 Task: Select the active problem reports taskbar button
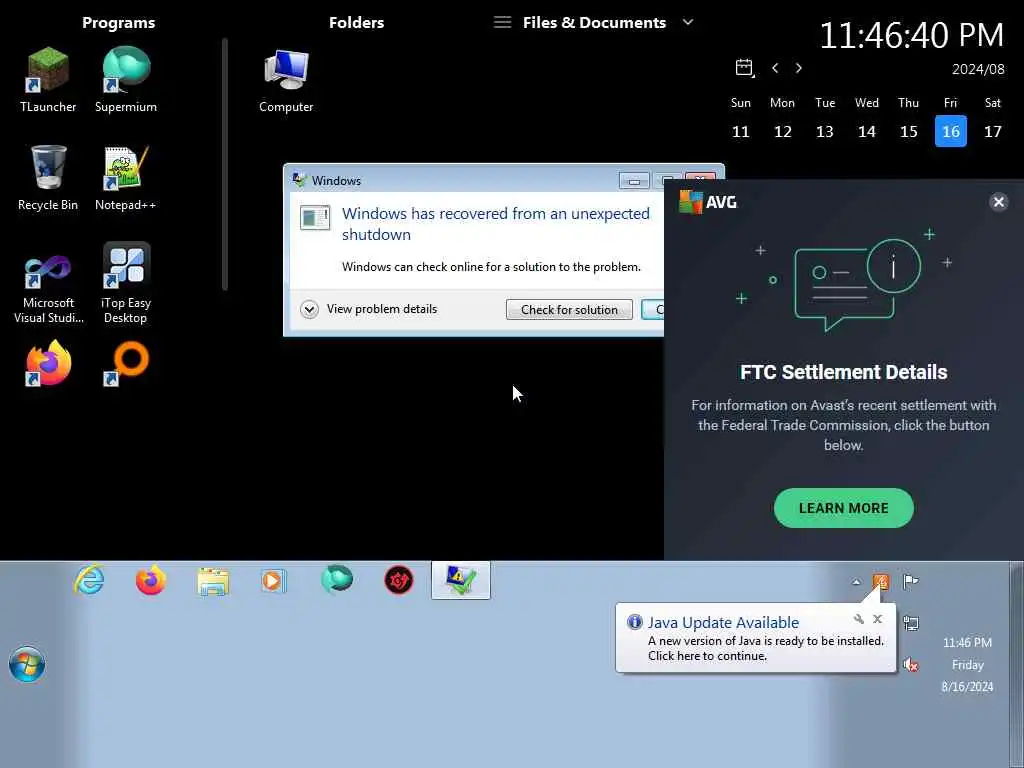pos(460,580)
